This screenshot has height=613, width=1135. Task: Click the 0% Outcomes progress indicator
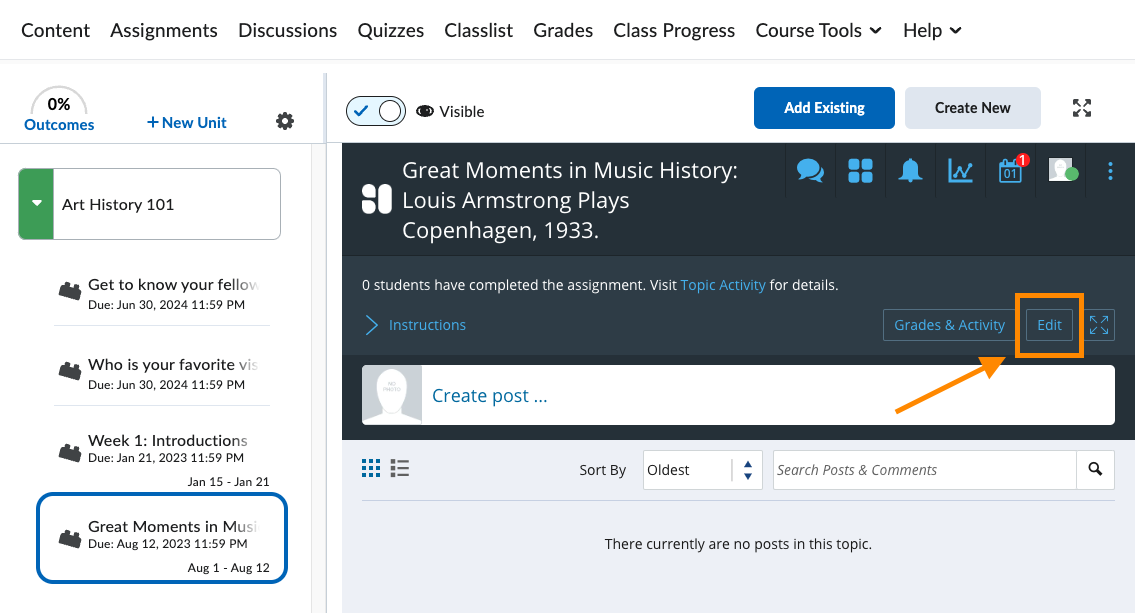tap(59, 112)
